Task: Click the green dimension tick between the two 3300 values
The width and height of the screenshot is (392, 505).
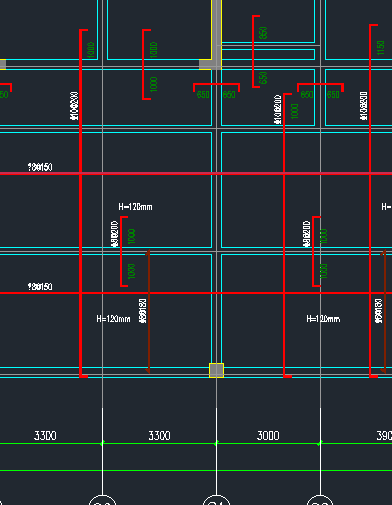Action: click(x=102, y=443)
